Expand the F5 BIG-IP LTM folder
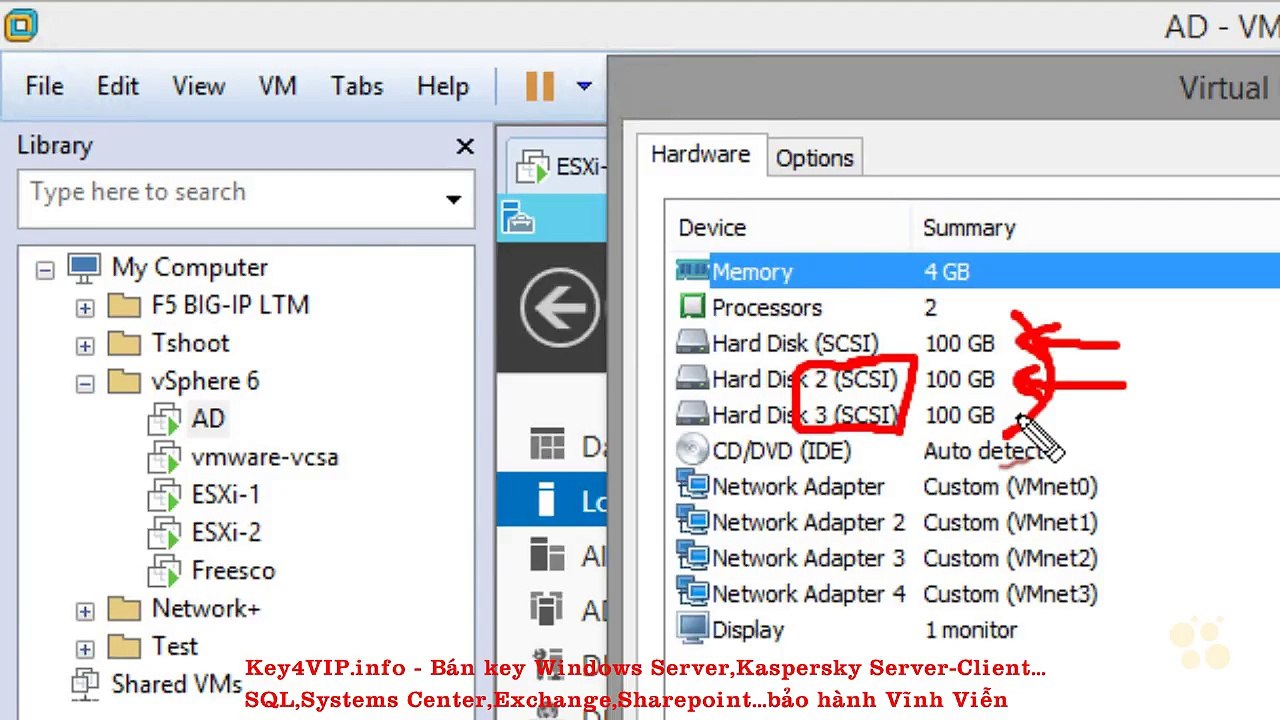Viewport: 1280px width, 720px height. [85, 308]
